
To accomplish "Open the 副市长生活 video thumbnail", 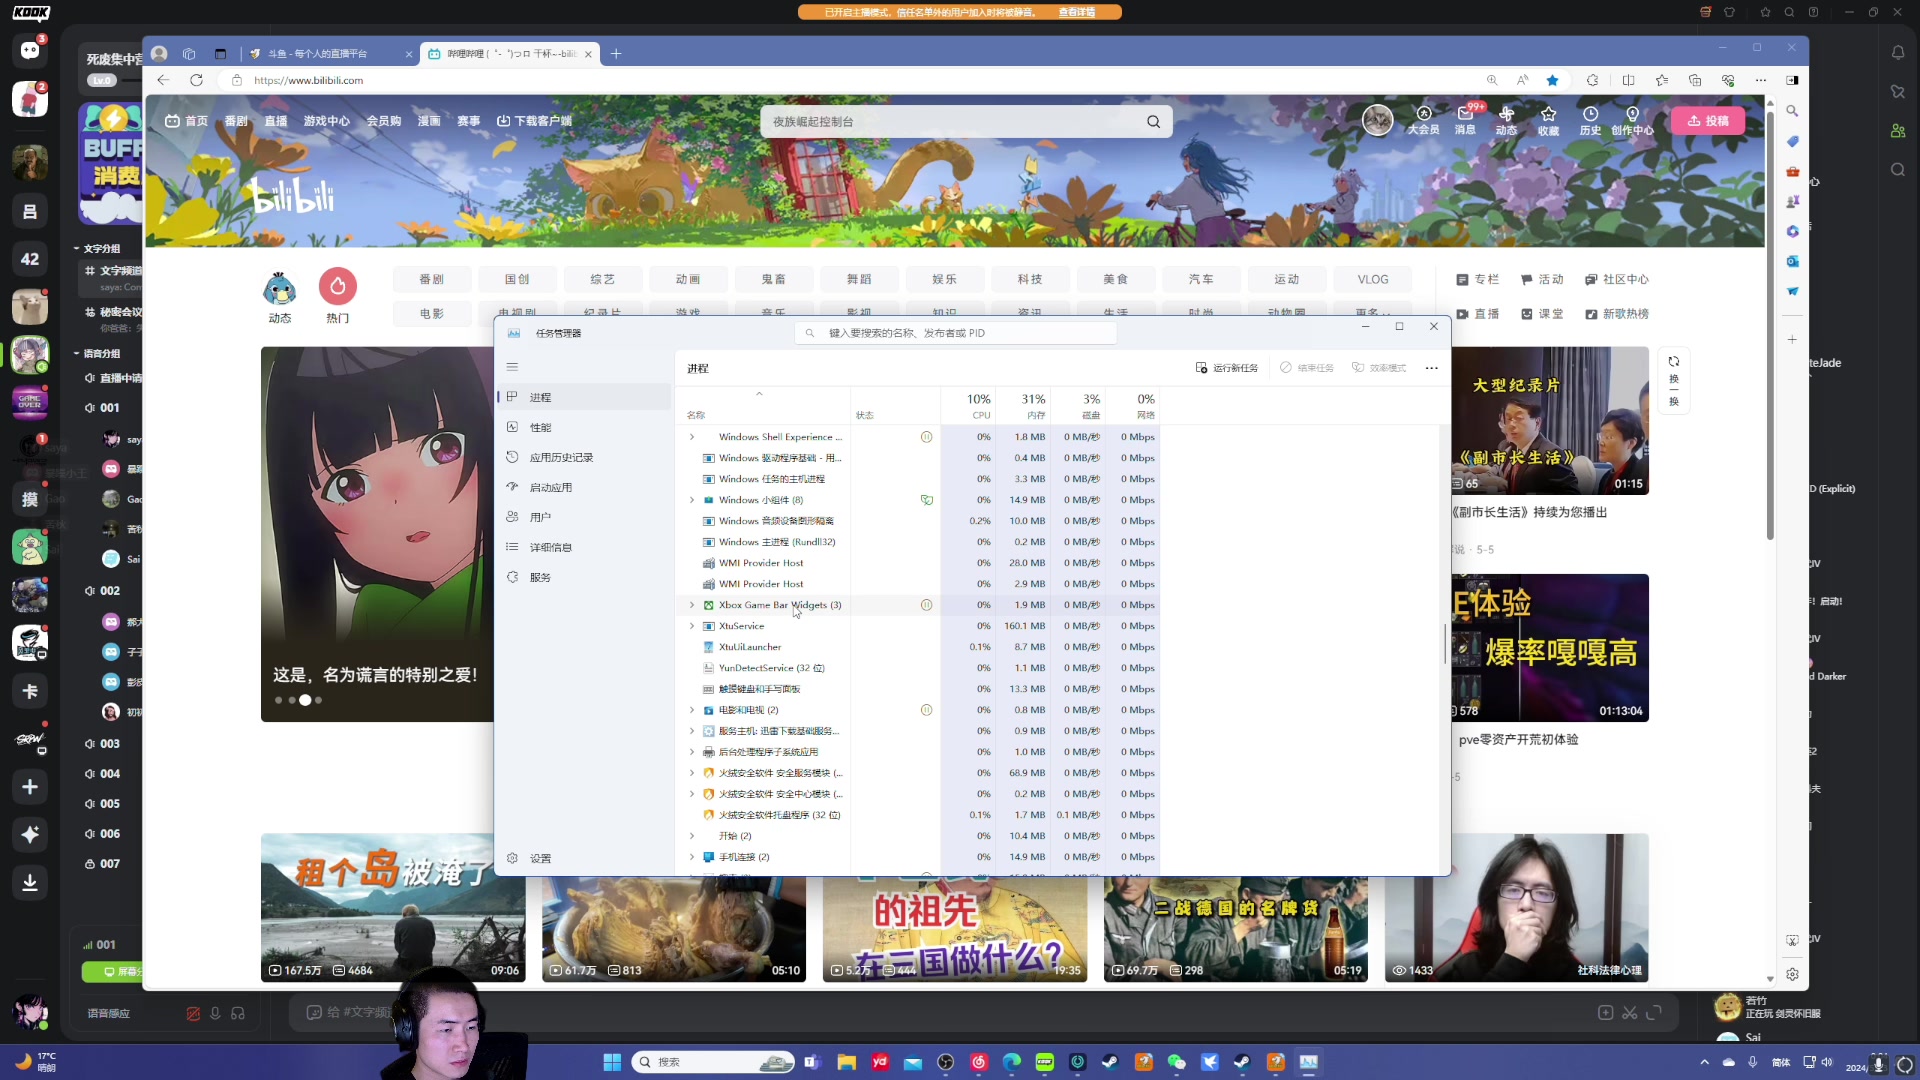I will click(x=1550, y=421).
